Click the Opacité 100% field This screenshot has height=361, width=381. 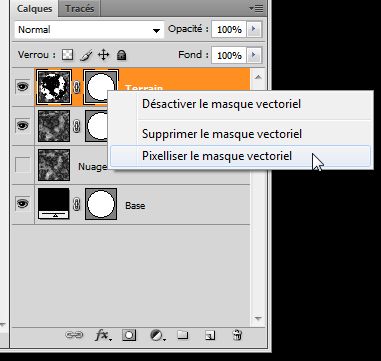(229, 30)
